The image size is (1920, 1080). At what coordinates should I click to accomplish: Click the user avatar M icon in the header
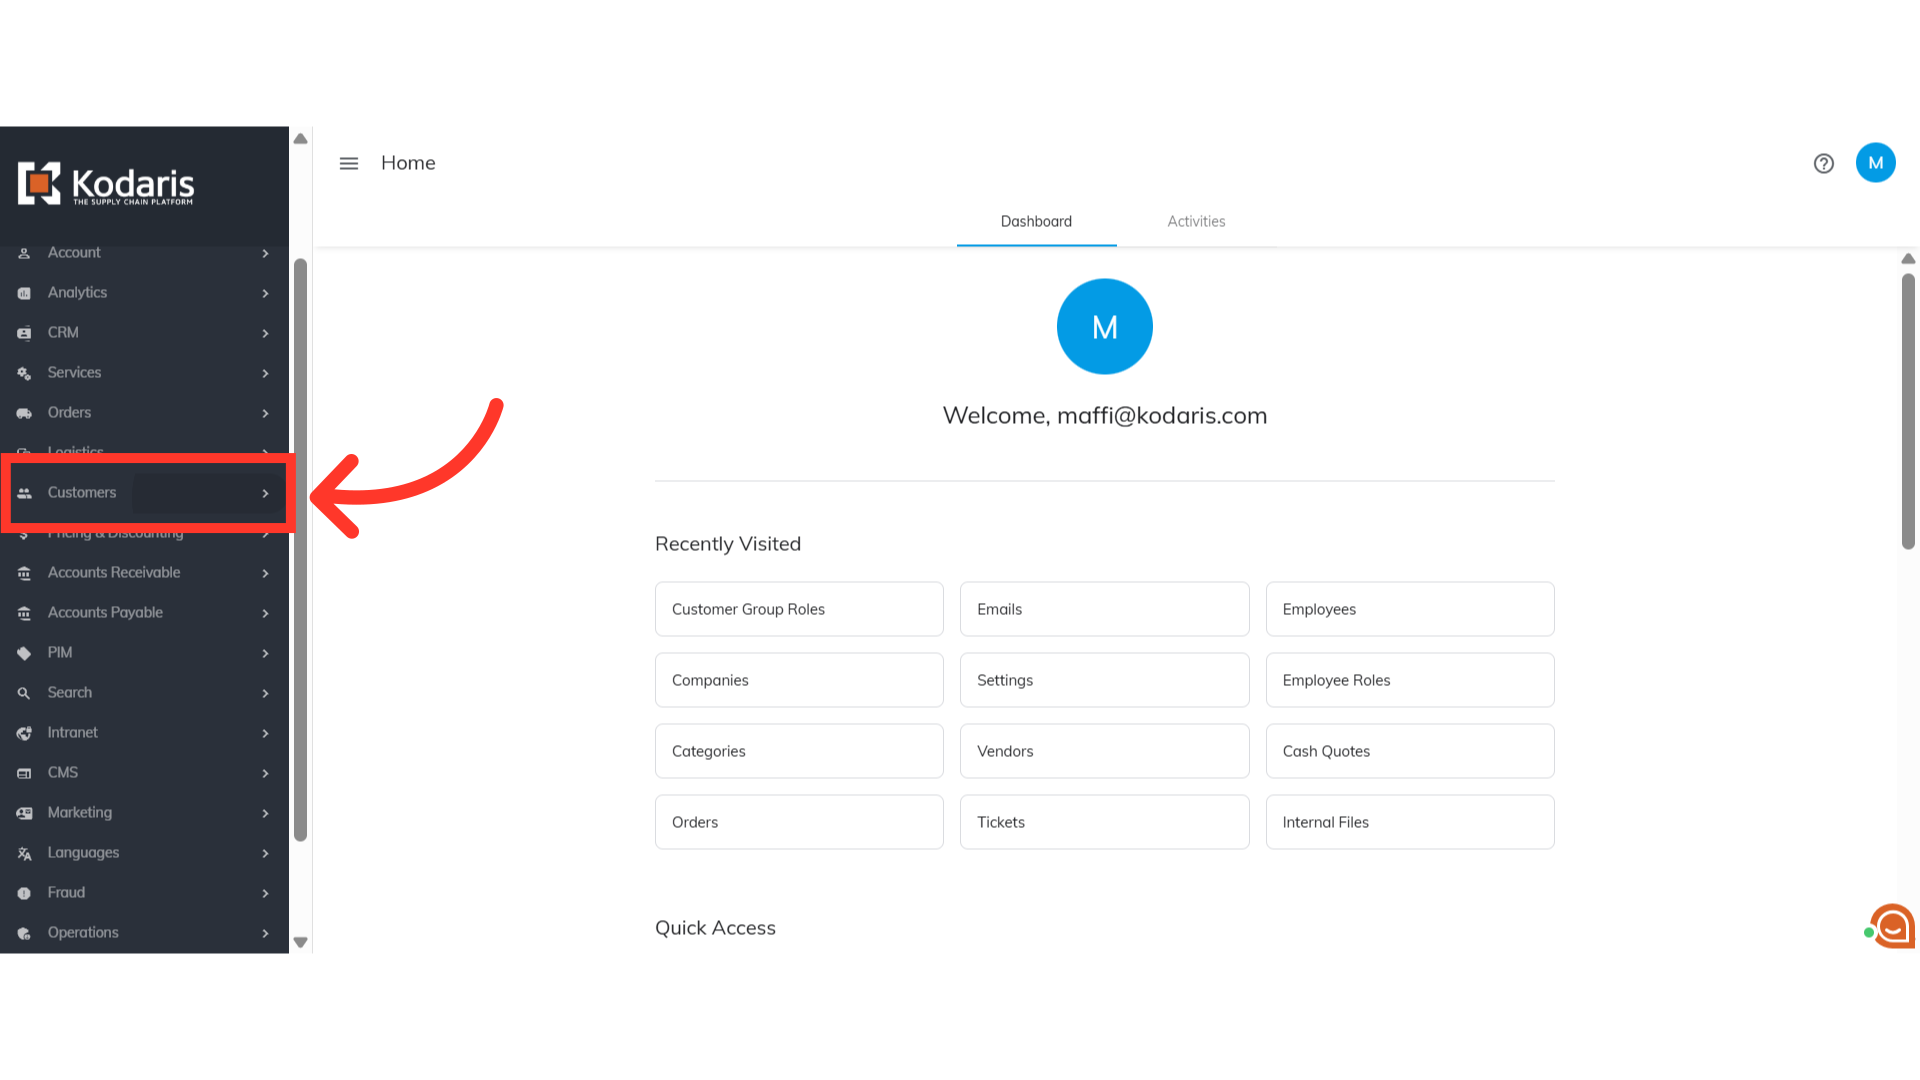coord(1875,163)
